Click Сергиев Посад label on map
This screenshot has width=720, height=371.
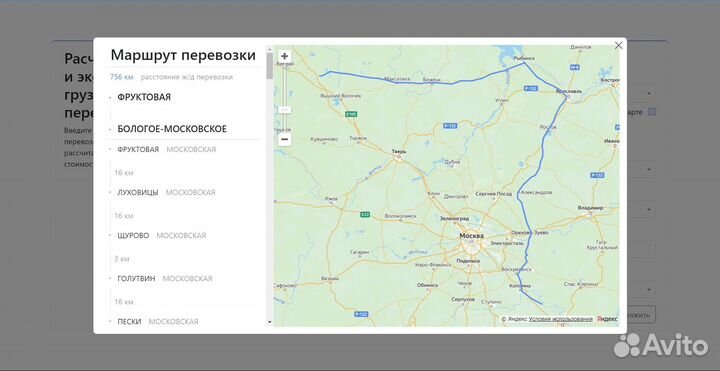494,194
